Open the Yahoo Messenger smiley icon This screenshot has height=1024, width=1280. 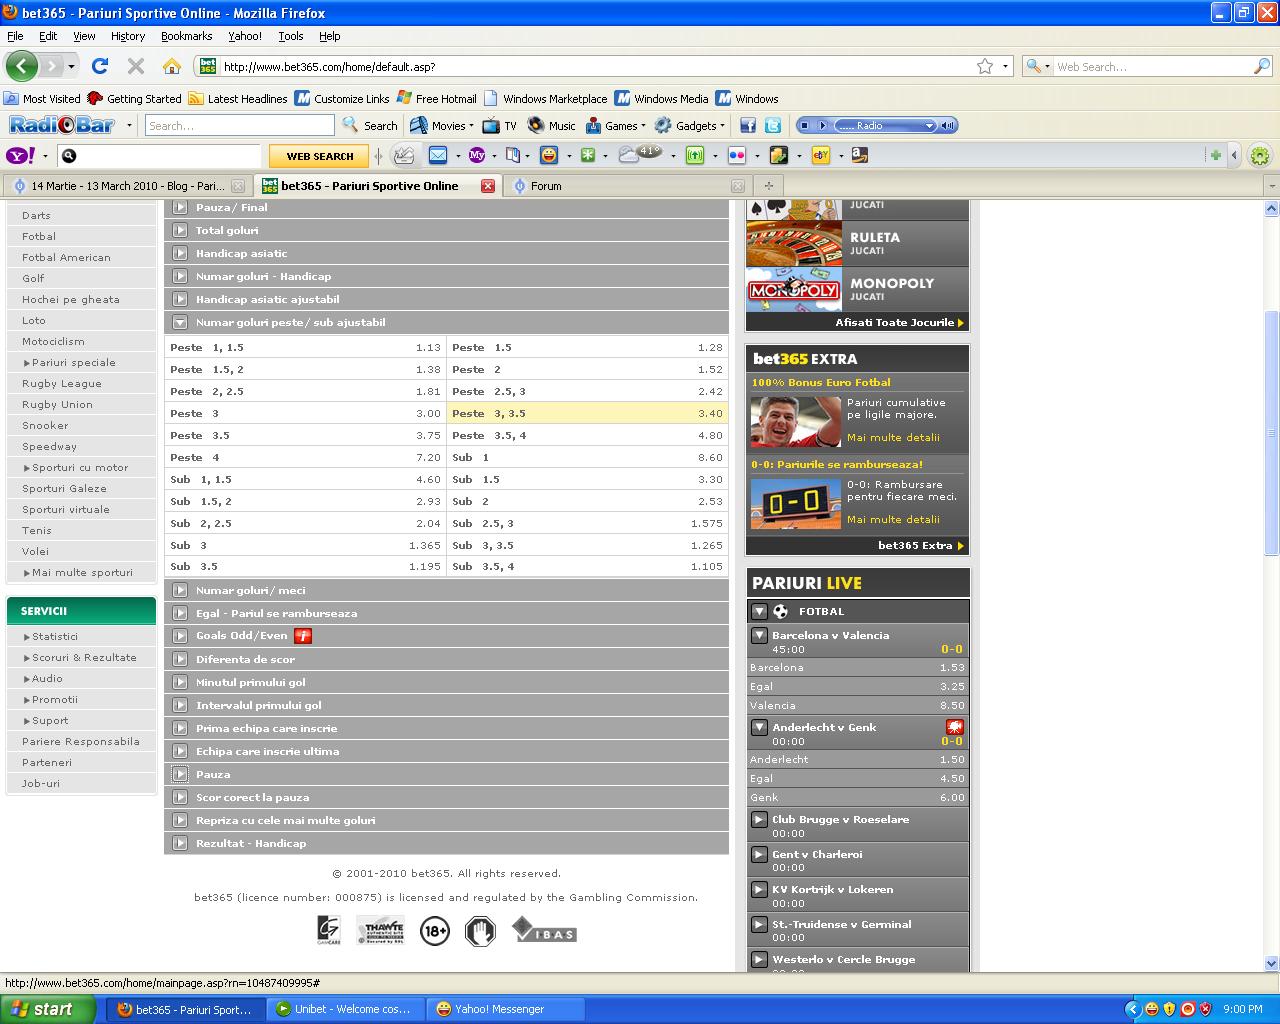[x=549, y=155]
